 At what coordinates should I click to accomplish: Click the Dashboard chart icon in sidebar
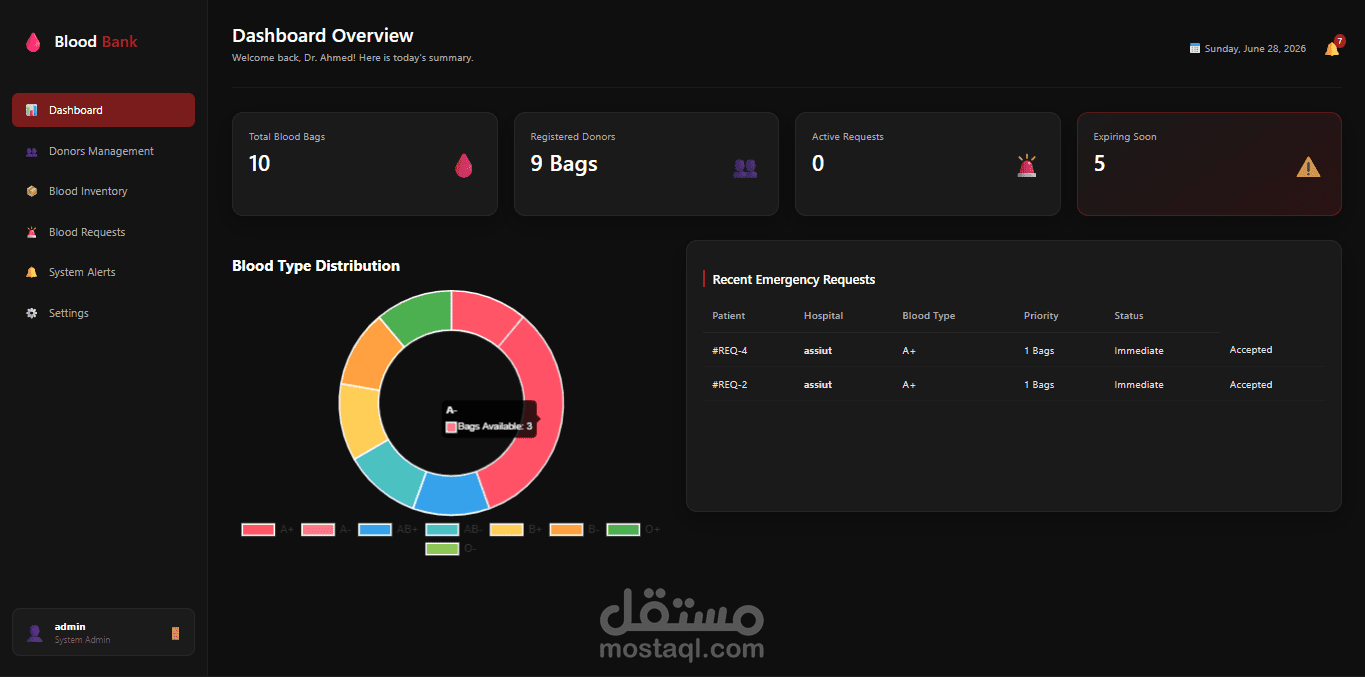click(32, 110)
